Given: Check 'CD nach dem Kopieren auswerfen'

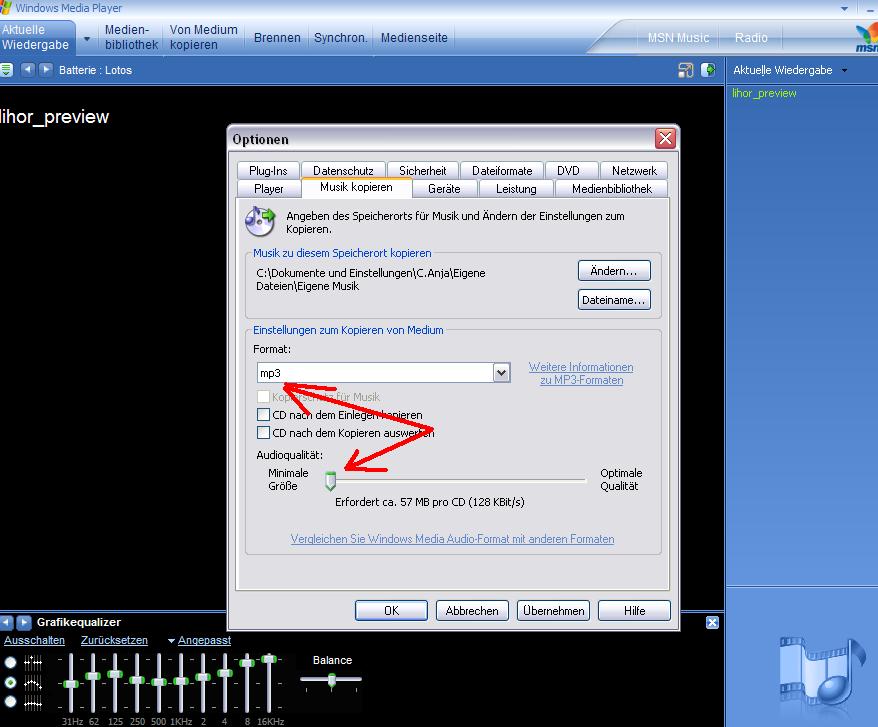Looking at the screenshot, I should (x=263, y=432).
